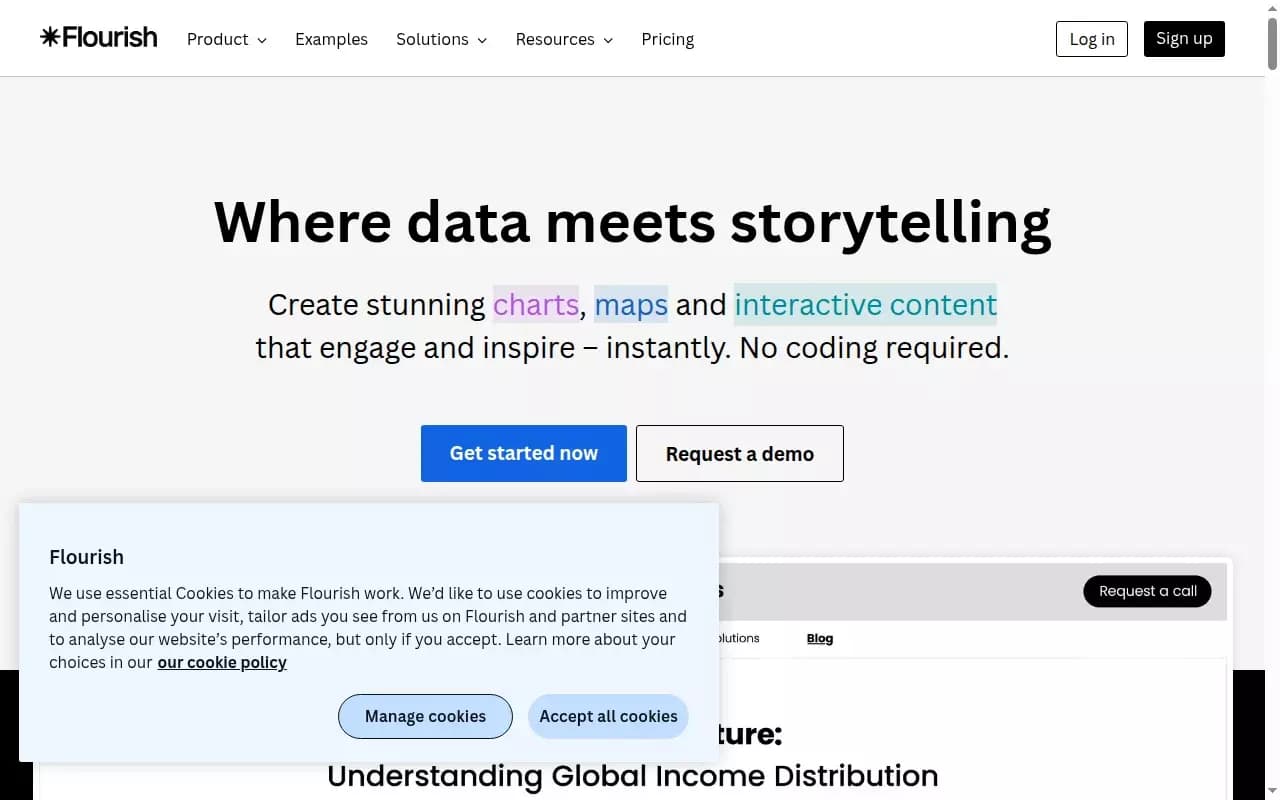1280x800 pixels.
Task: Click 'Understanding Global Income Distribution' title
Action: (633, 776)
